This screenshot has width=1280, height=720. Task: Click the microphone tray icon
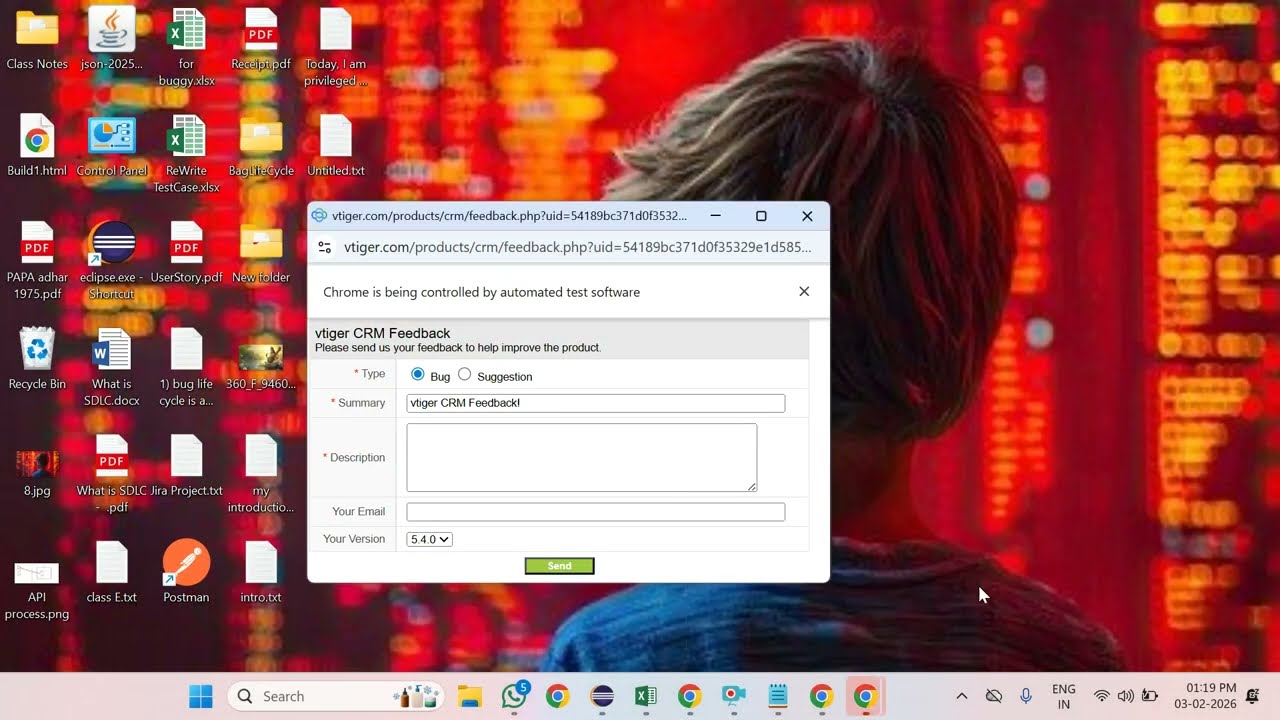(1026, 696)
